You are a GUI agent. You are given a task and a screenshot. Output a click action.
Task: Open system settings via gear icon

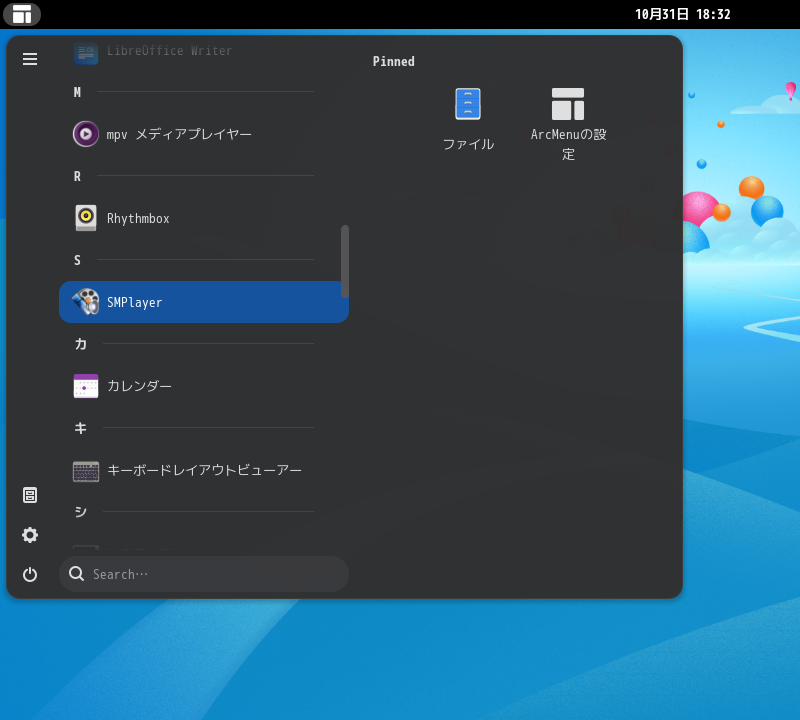pos(30,535)
